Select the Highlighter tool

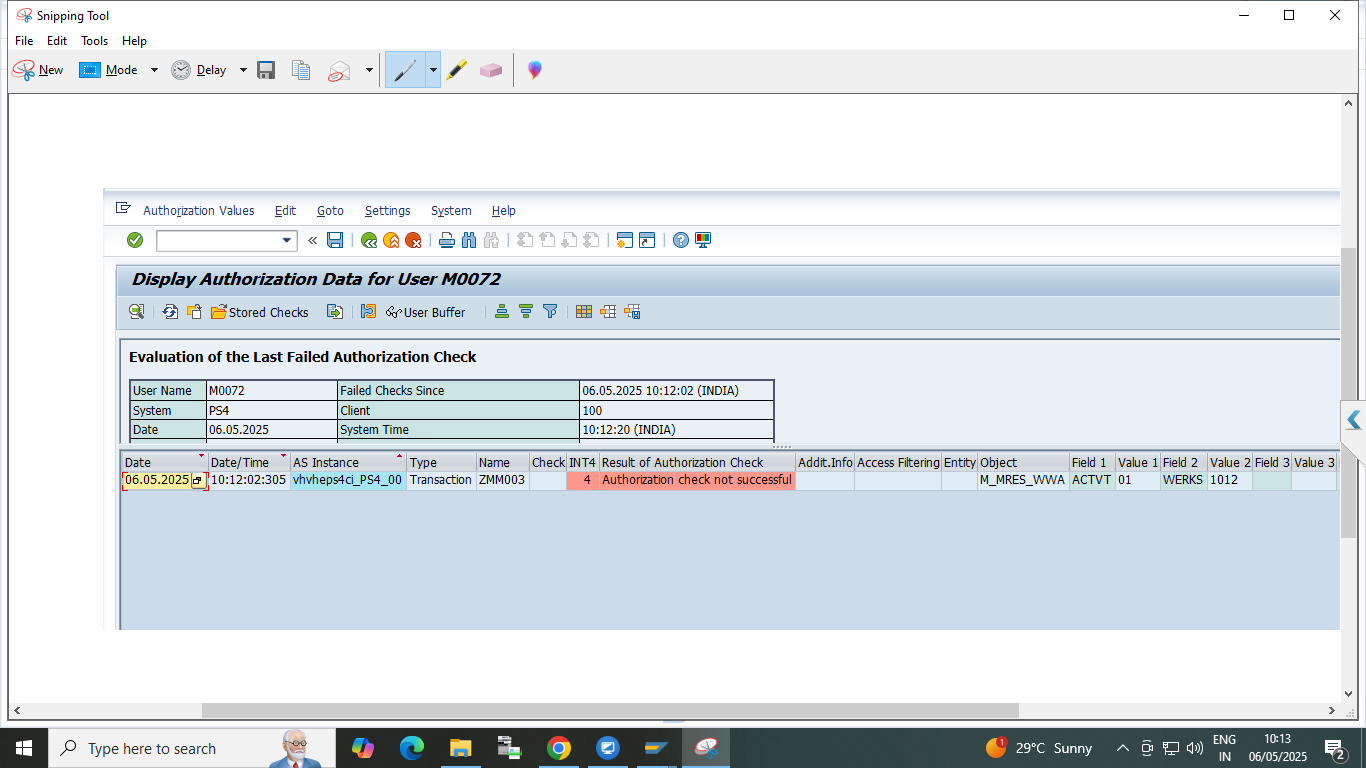coord(457,70)
